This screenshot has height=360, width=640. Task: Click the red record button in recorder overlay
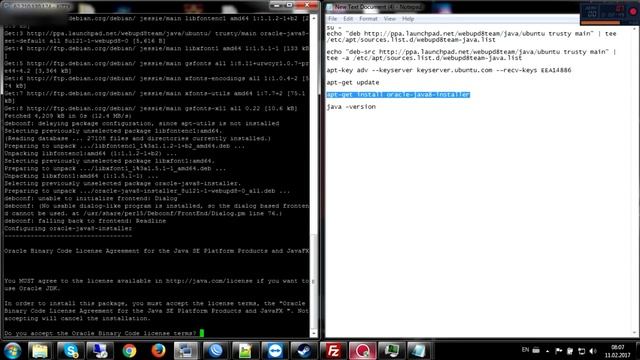click(x=633, y=11)
